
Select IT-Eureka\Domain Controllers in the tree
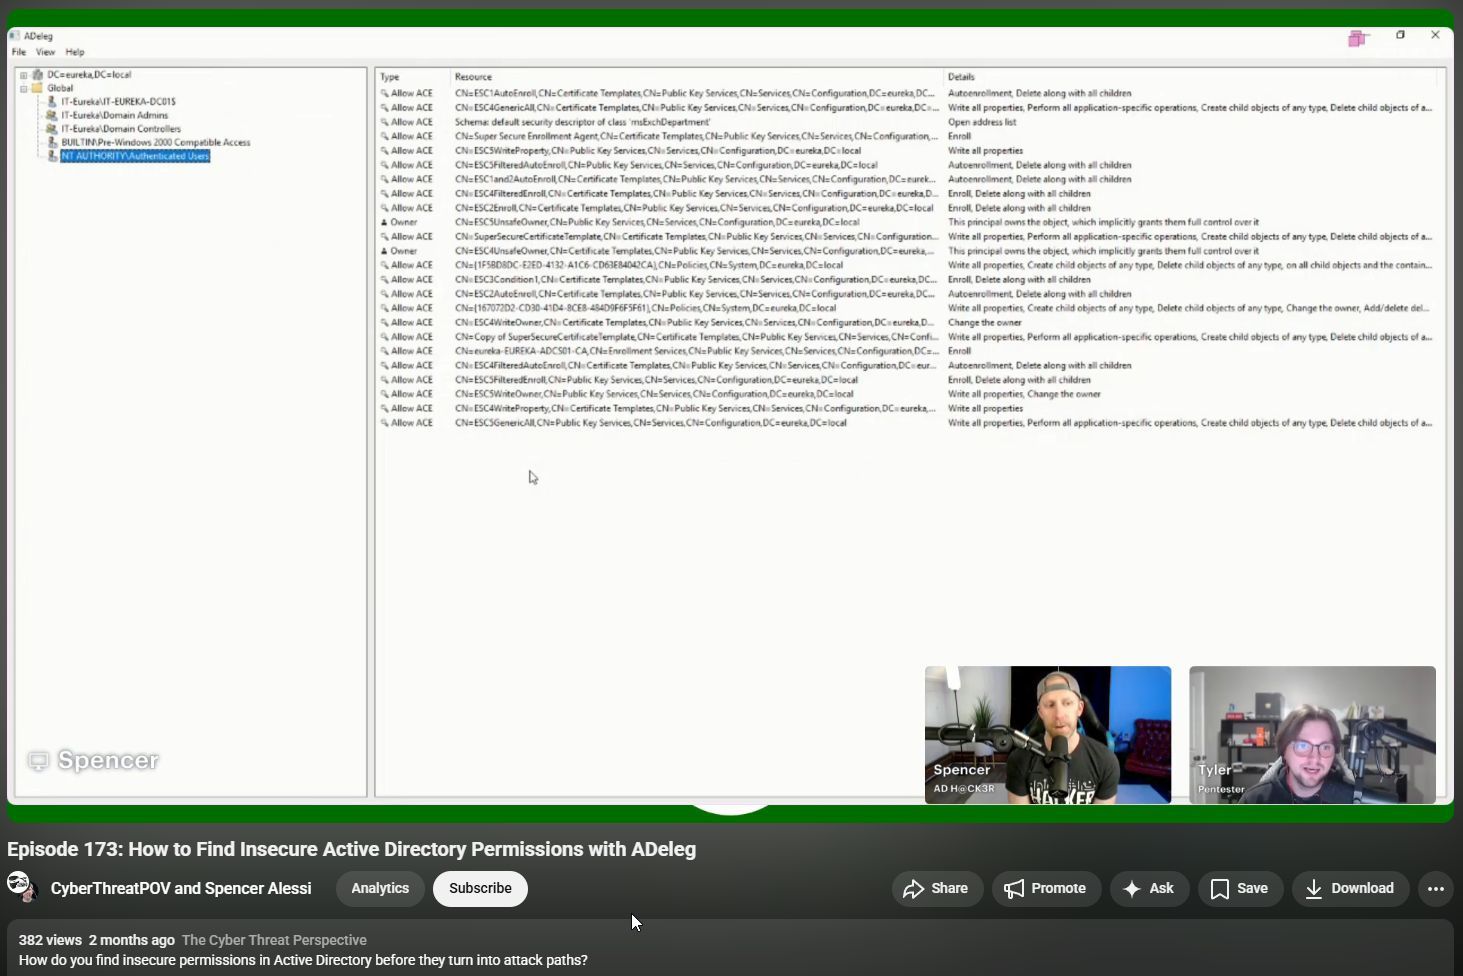click(121, 129)
